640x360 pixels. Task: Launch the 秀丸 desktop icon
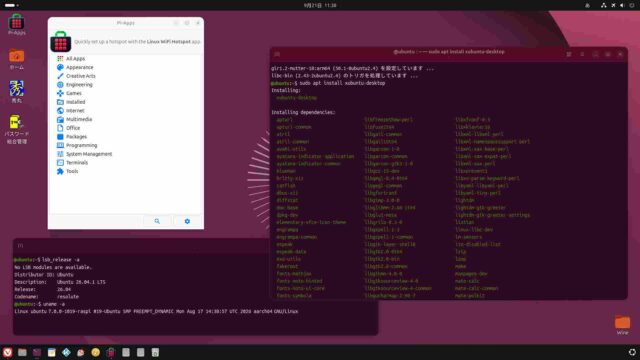tap(16, 91)
